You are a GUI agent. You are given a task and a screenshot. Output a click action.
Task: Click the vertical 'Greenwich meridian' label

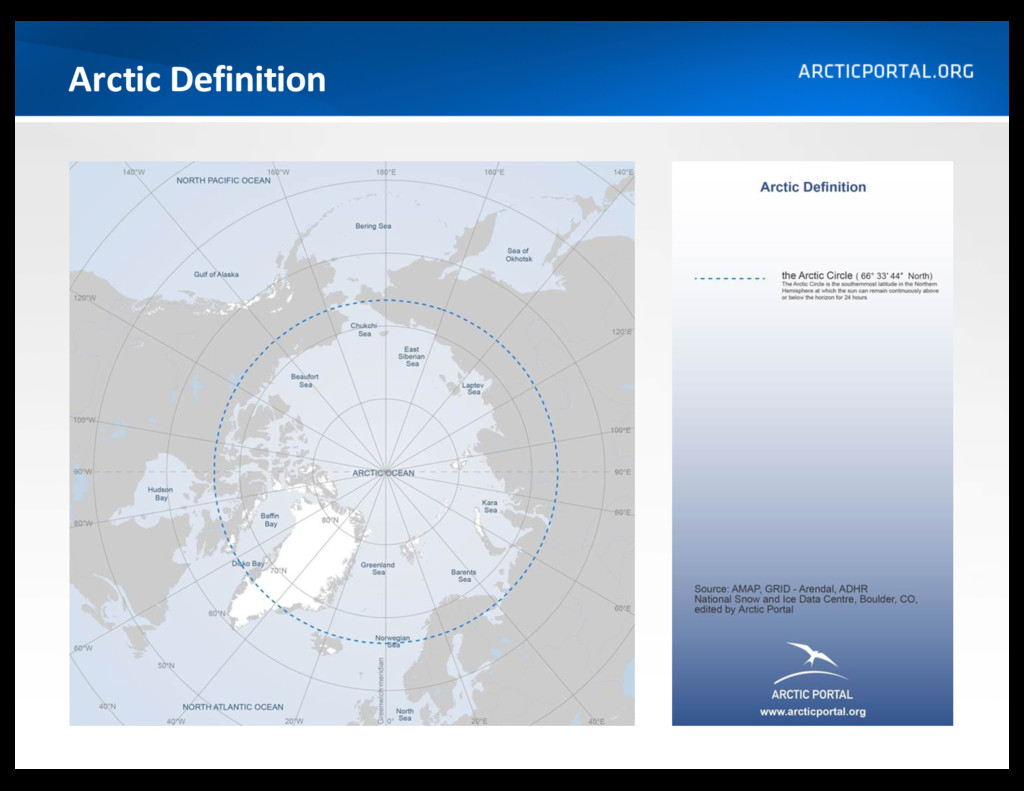(381, 690)
